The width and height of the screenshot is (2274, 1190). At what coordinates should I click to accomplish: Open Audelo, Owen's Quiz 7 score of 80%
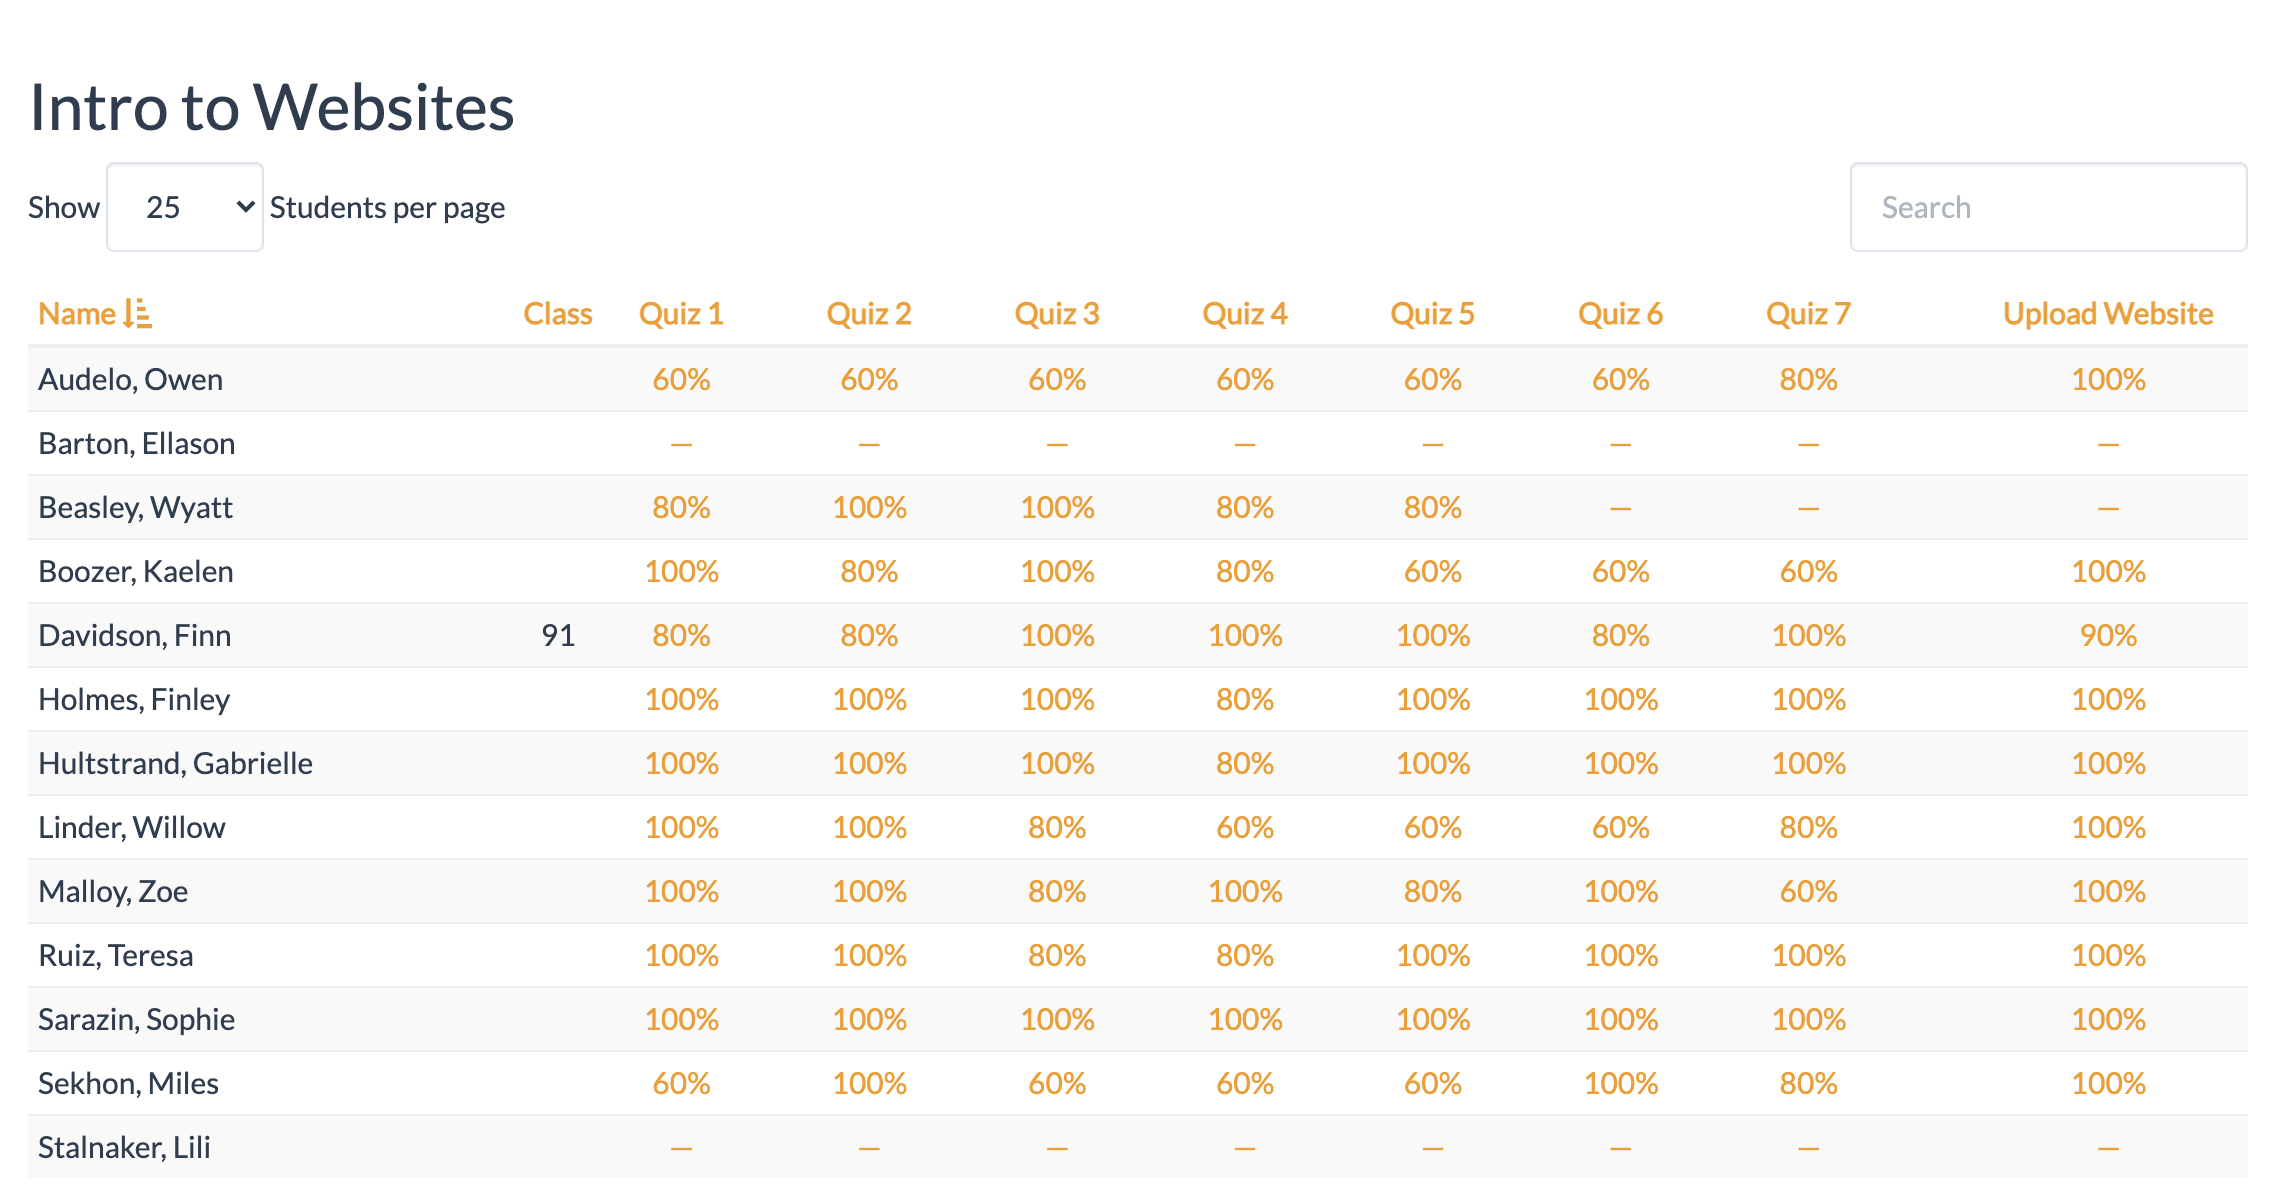[x=1809, y=380]
